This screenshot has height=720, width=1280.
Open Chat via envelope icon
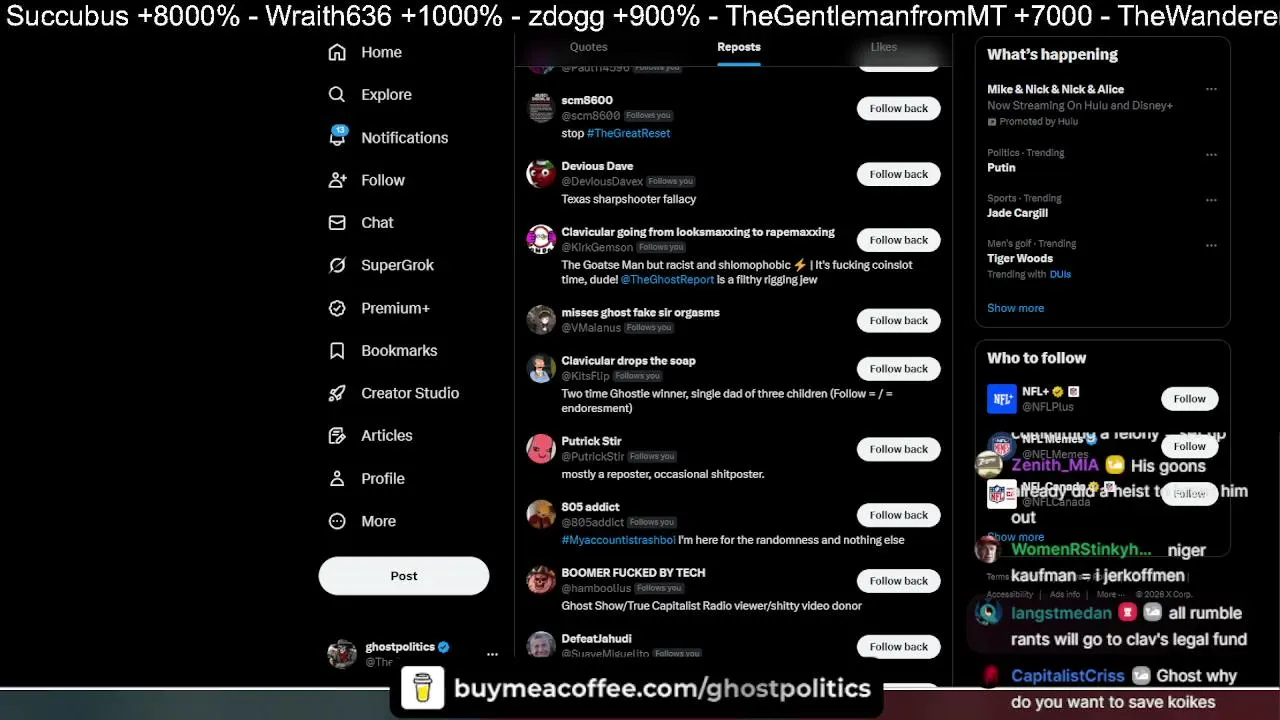337,222
